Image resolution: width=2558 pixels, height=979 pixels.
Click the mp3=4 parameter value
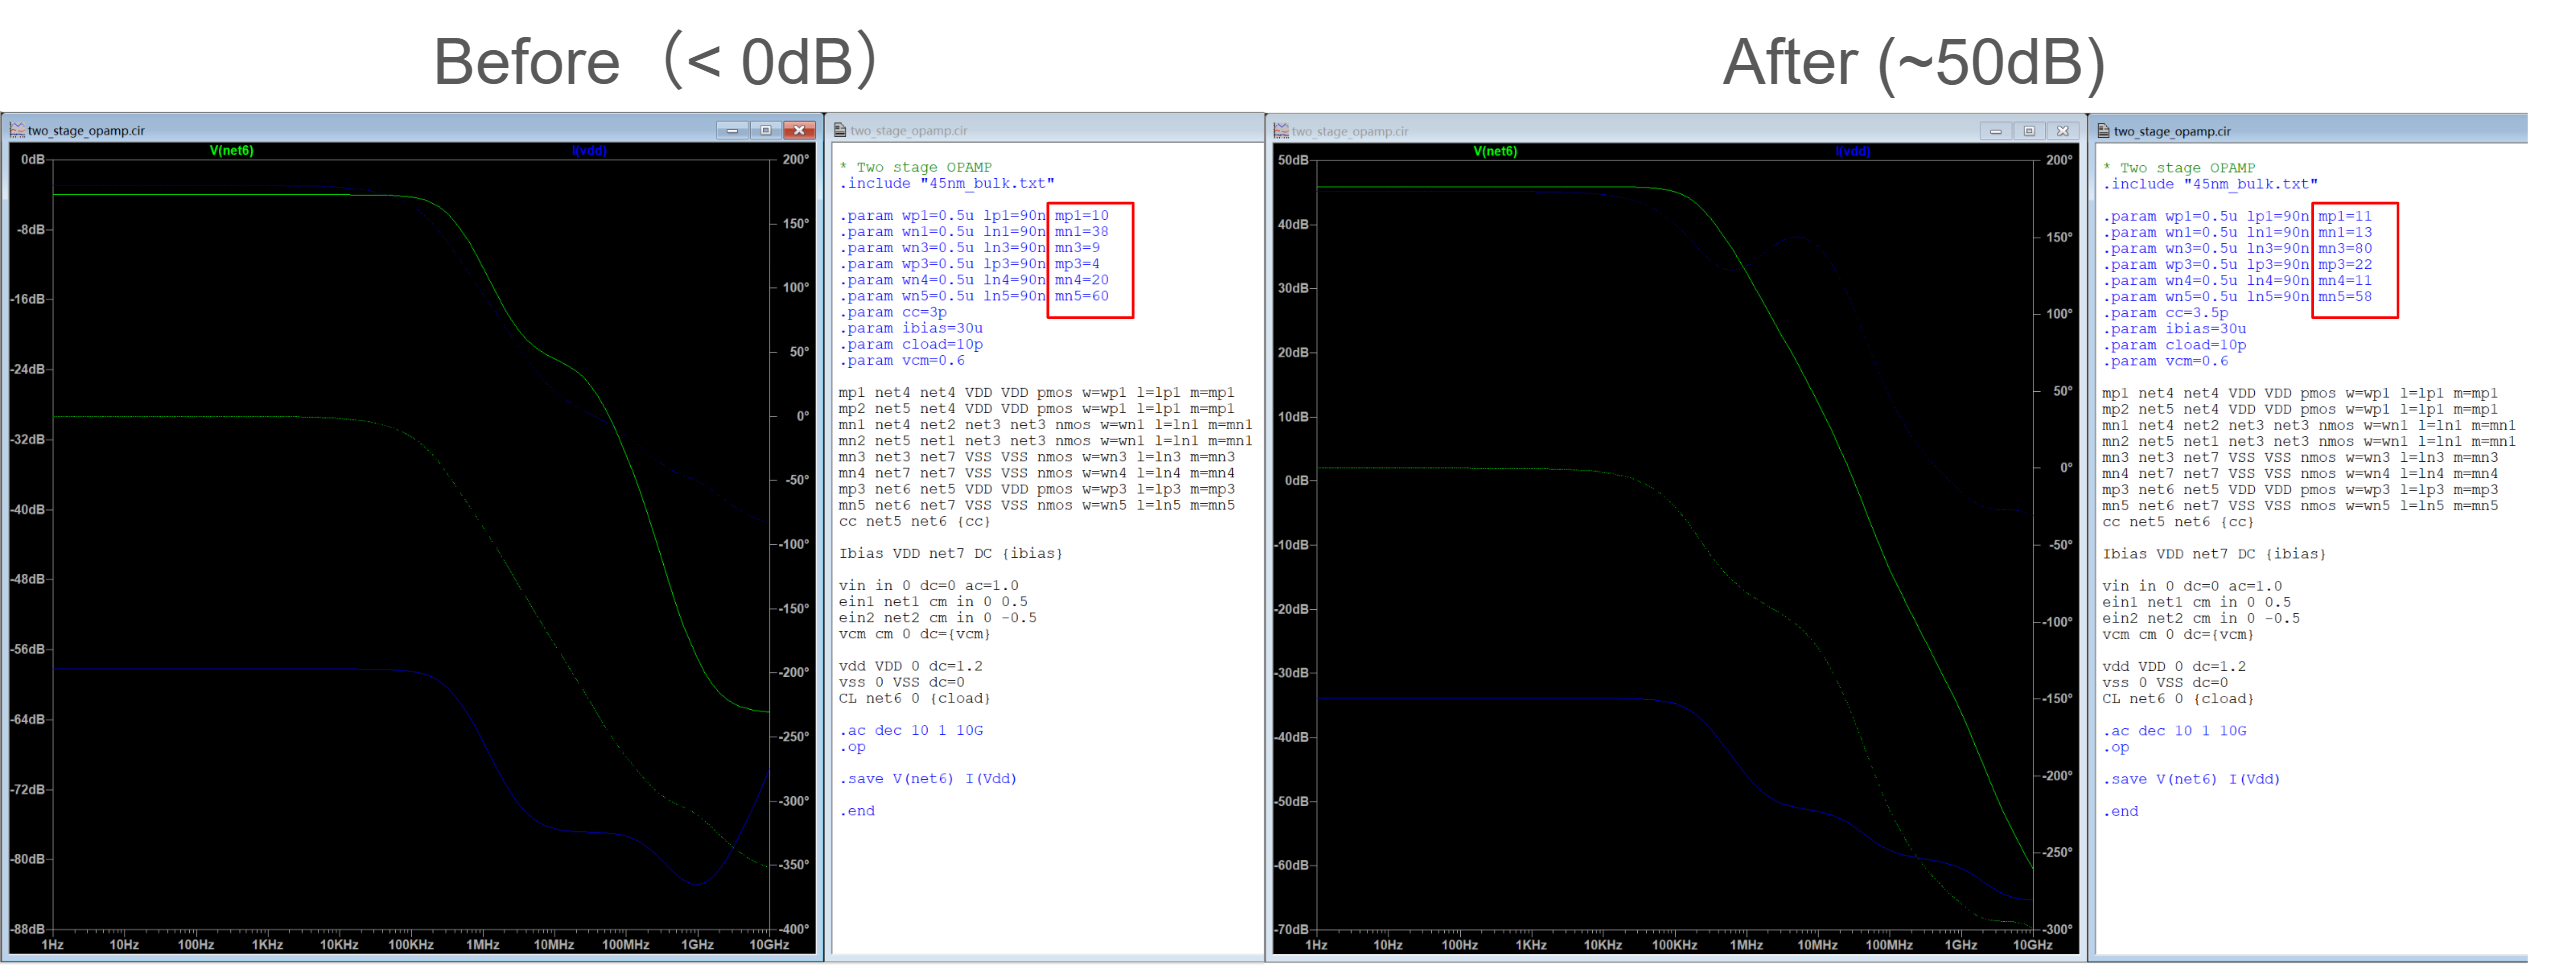[x=1077, y=264]
